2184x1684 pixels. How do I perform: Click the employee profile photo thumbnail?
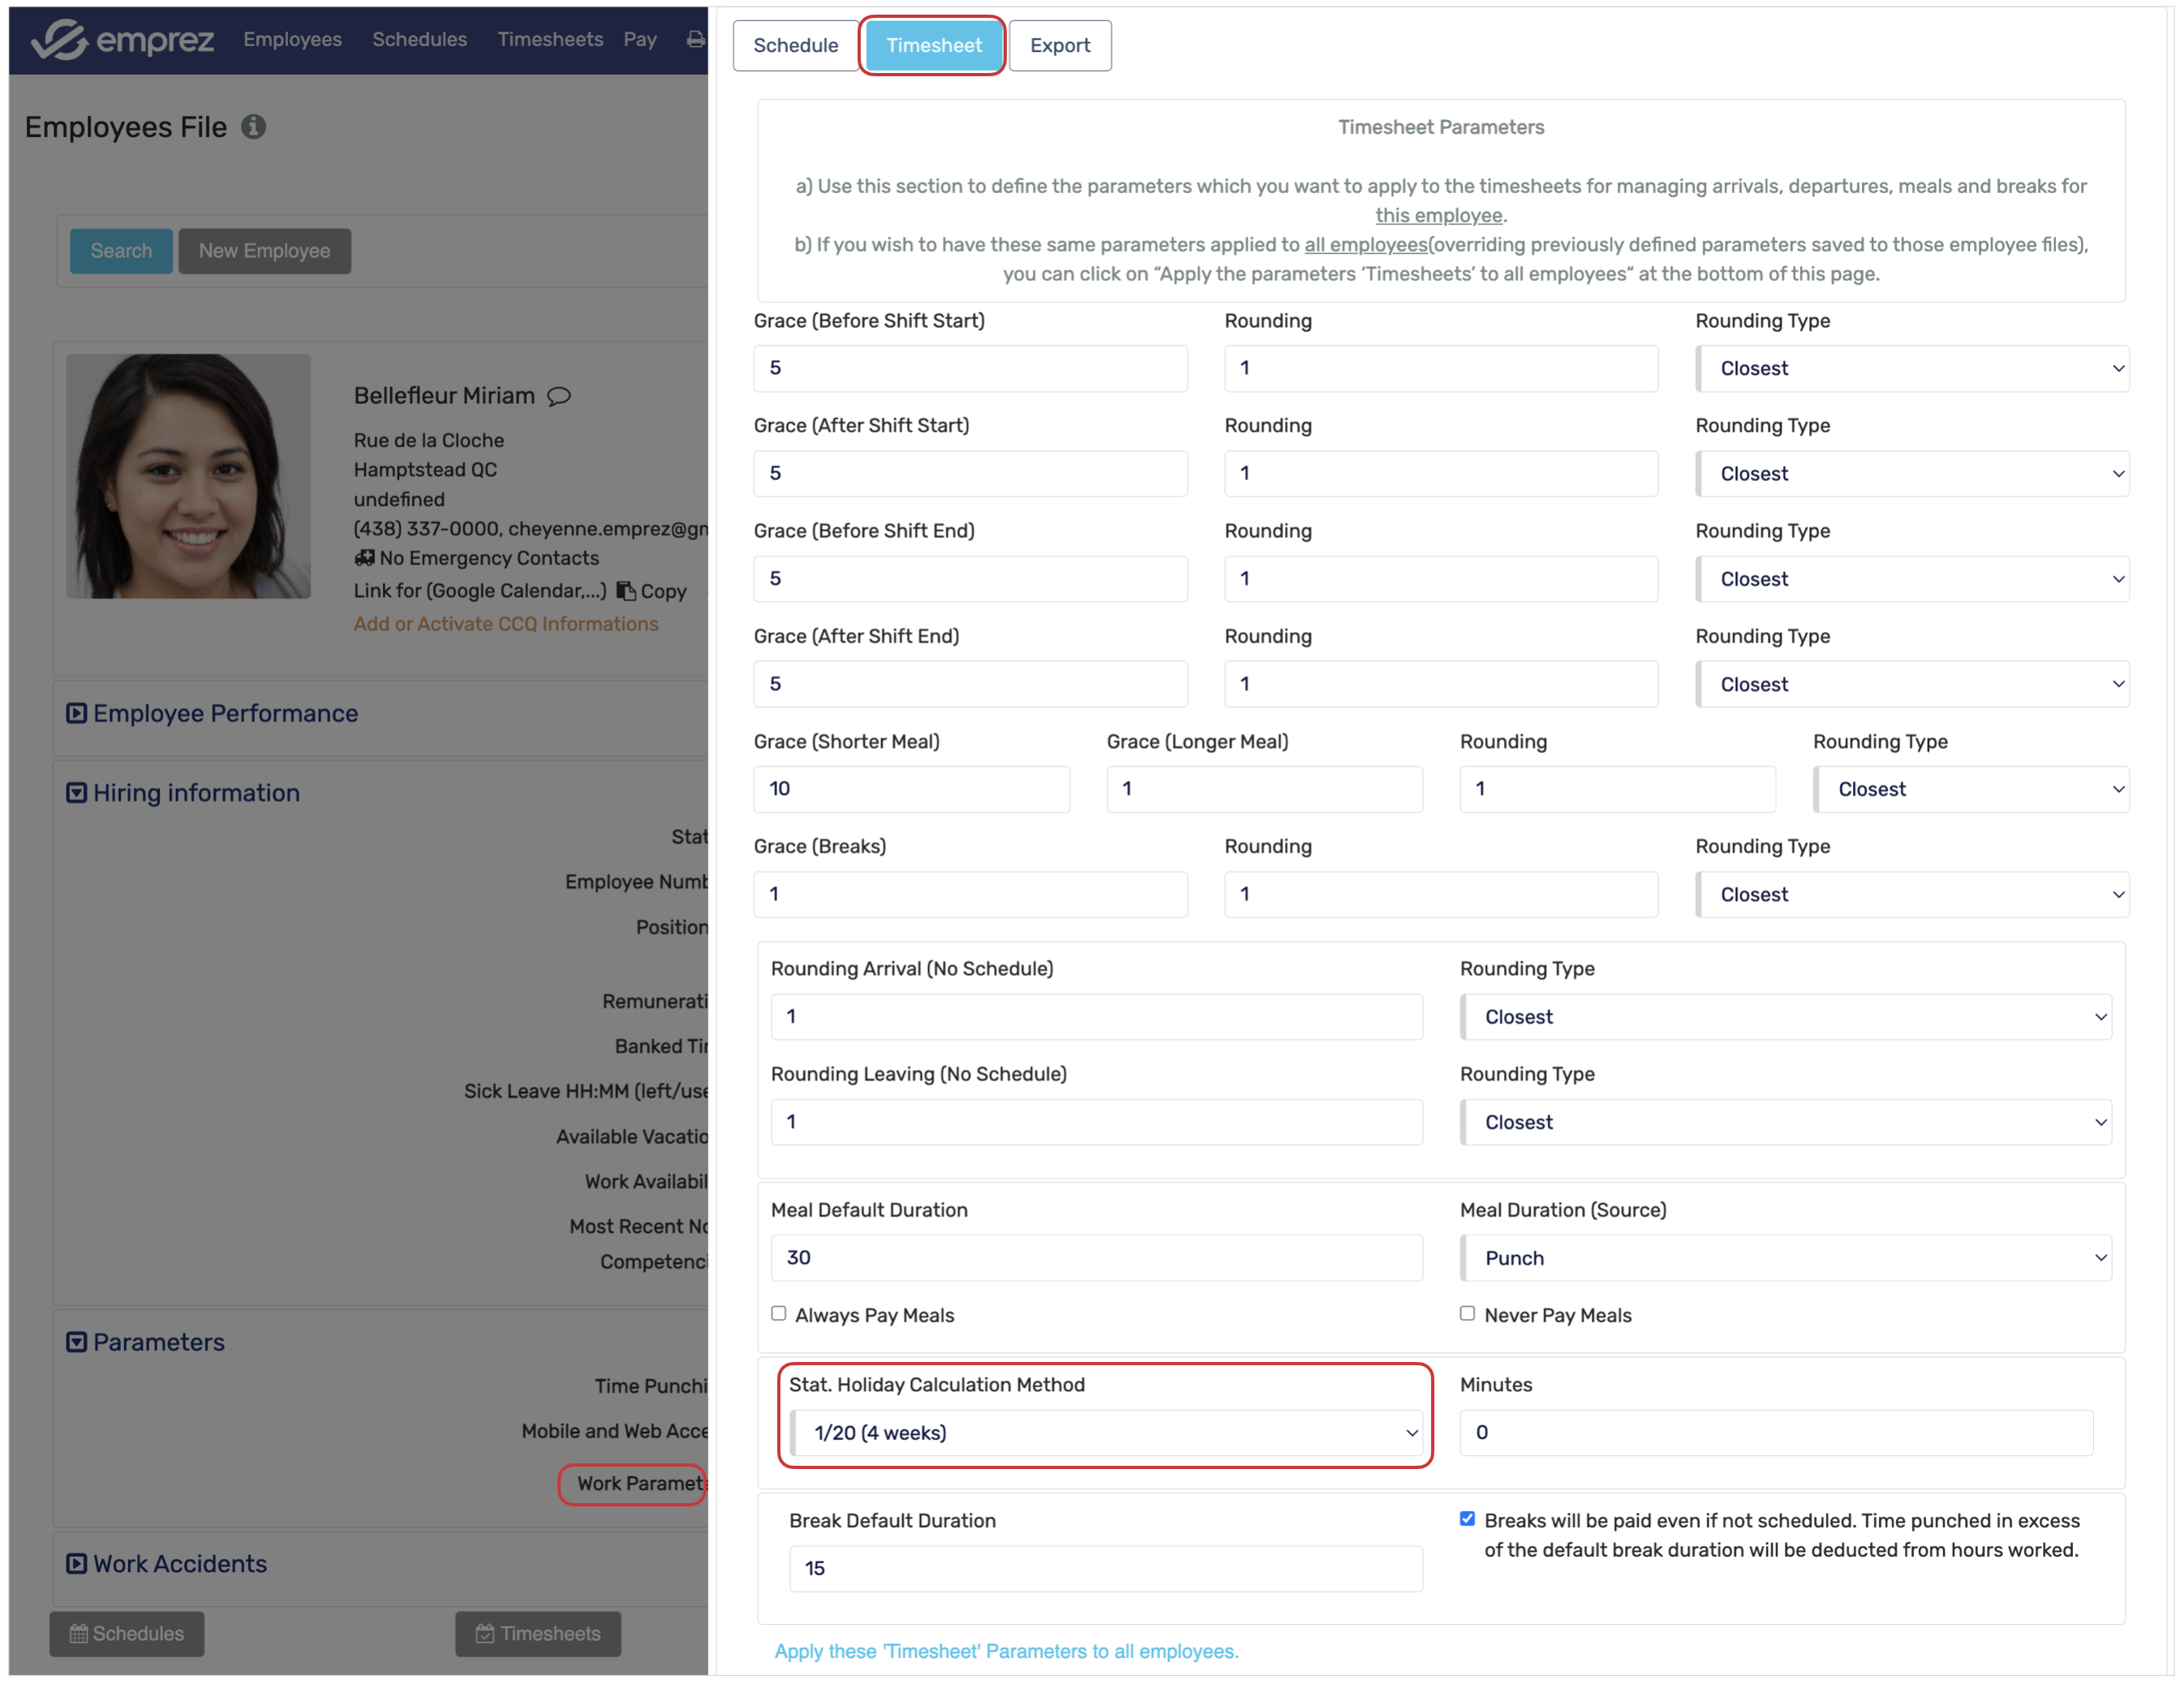(188, 476)
